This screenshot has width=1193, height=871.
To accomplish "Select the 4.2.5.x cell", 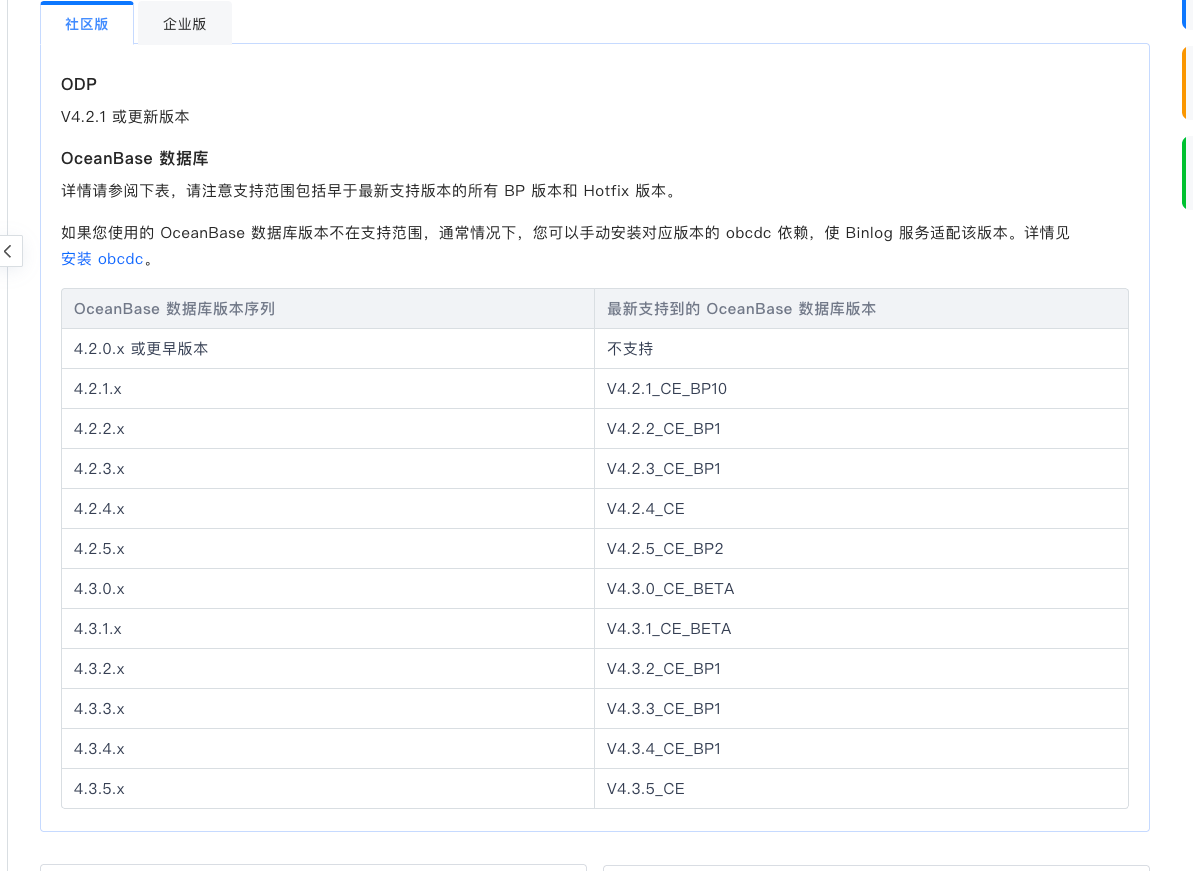I will [x=328, y=548].
